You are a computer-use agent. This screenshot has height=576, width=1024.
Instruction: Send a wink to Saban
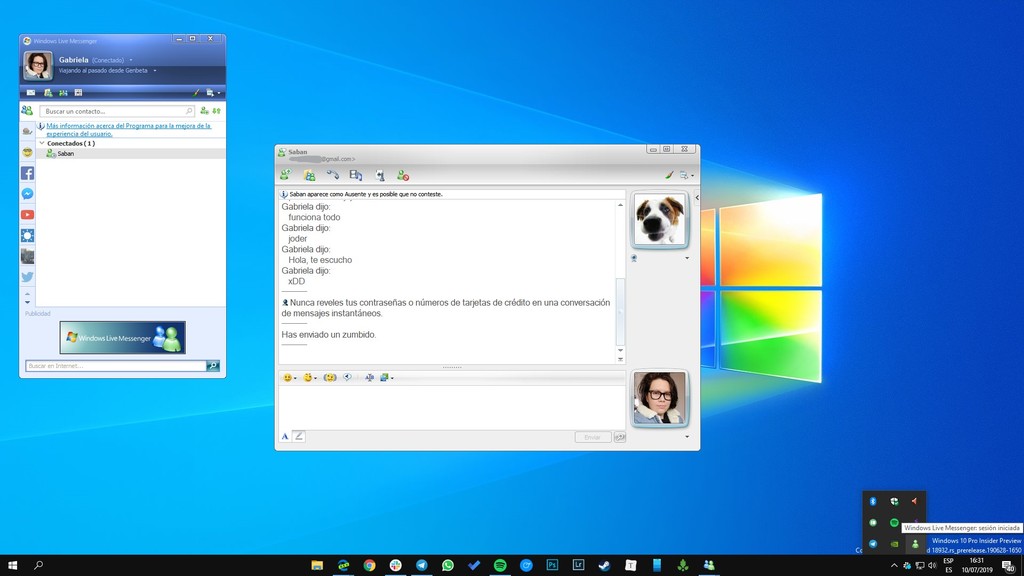(308, 377)
